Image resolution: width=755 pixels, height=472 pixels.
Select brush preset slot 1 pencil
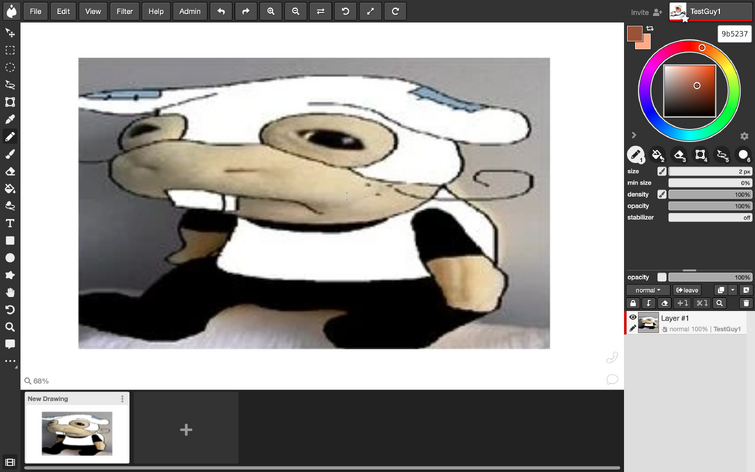[x=636, y=155]
